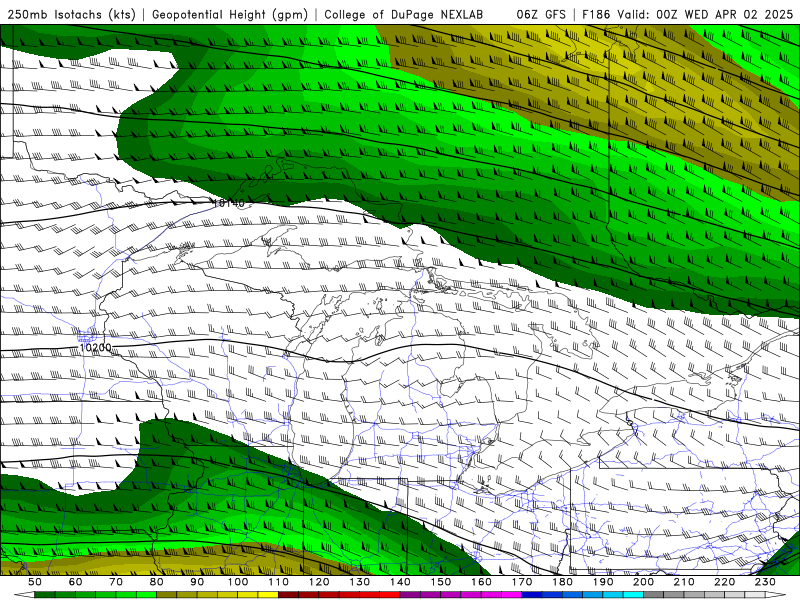Select the dark blue swatch beneath the 170 label
800x600 pixels.
coord(532,594)
